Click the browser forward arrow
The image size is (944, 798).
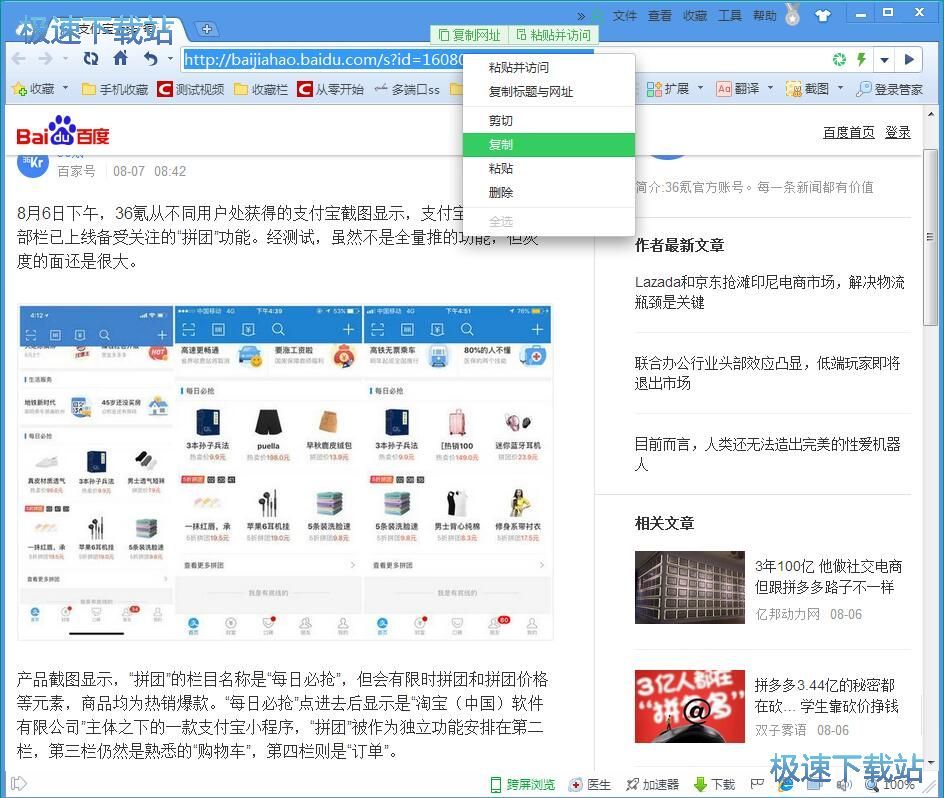[x=45, y=59]
